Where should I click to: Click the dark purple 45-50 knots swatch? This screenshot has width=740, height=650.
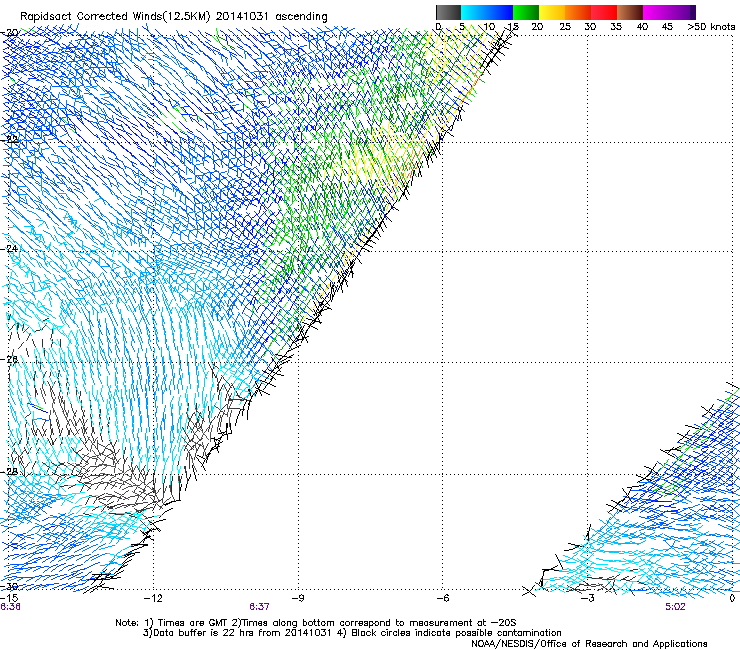[x=682, y=12]
